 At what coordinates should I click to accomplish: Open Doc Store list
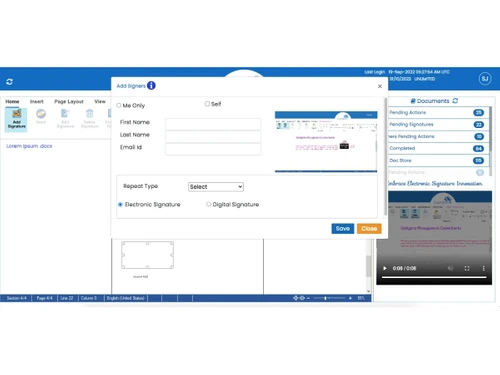438,161
